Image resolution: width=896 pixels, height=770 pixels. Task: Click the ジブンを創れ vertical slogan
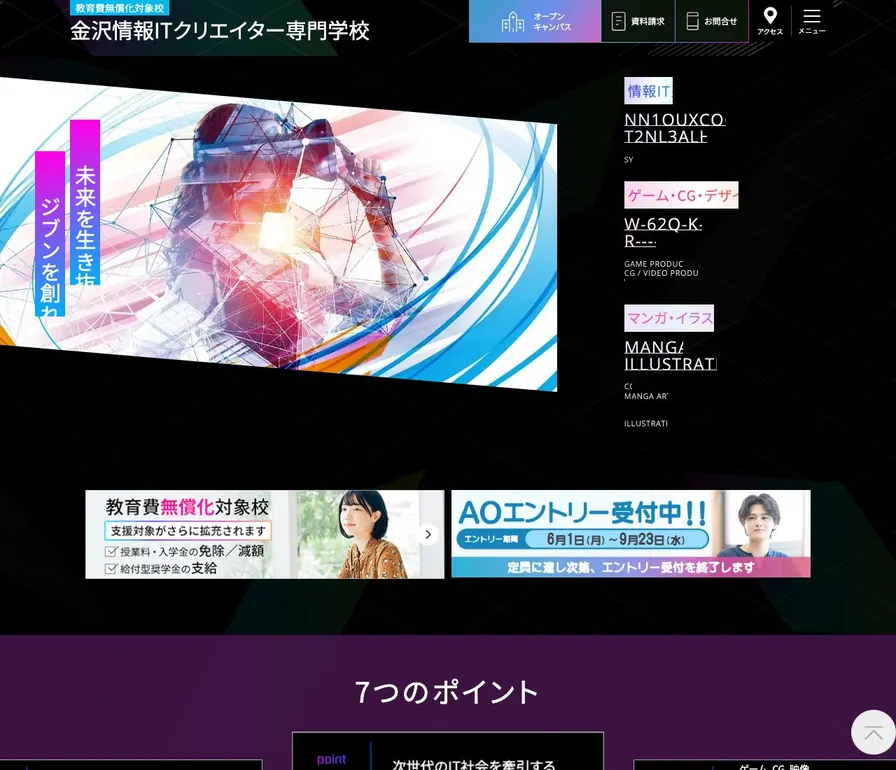coord(50,234)
